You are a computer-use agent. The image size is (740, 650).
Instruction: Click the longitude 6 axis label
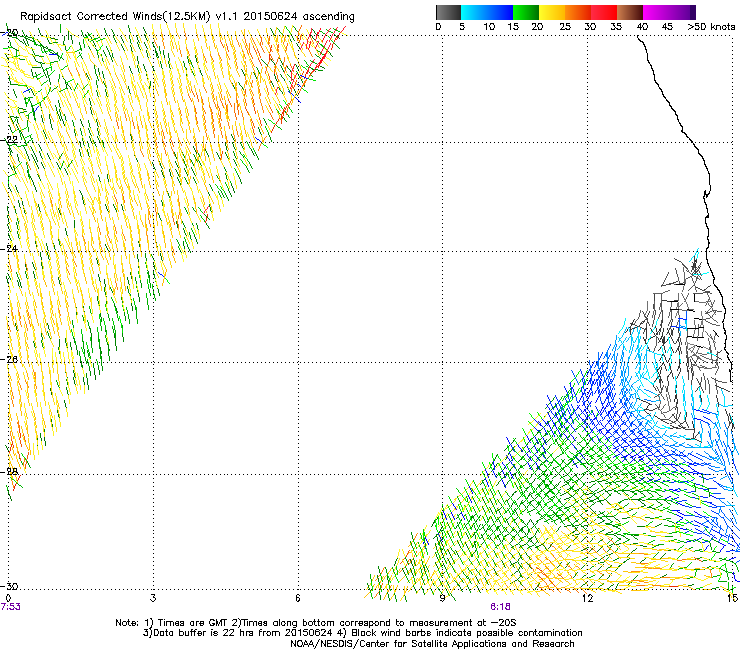(x=298, y=598)
